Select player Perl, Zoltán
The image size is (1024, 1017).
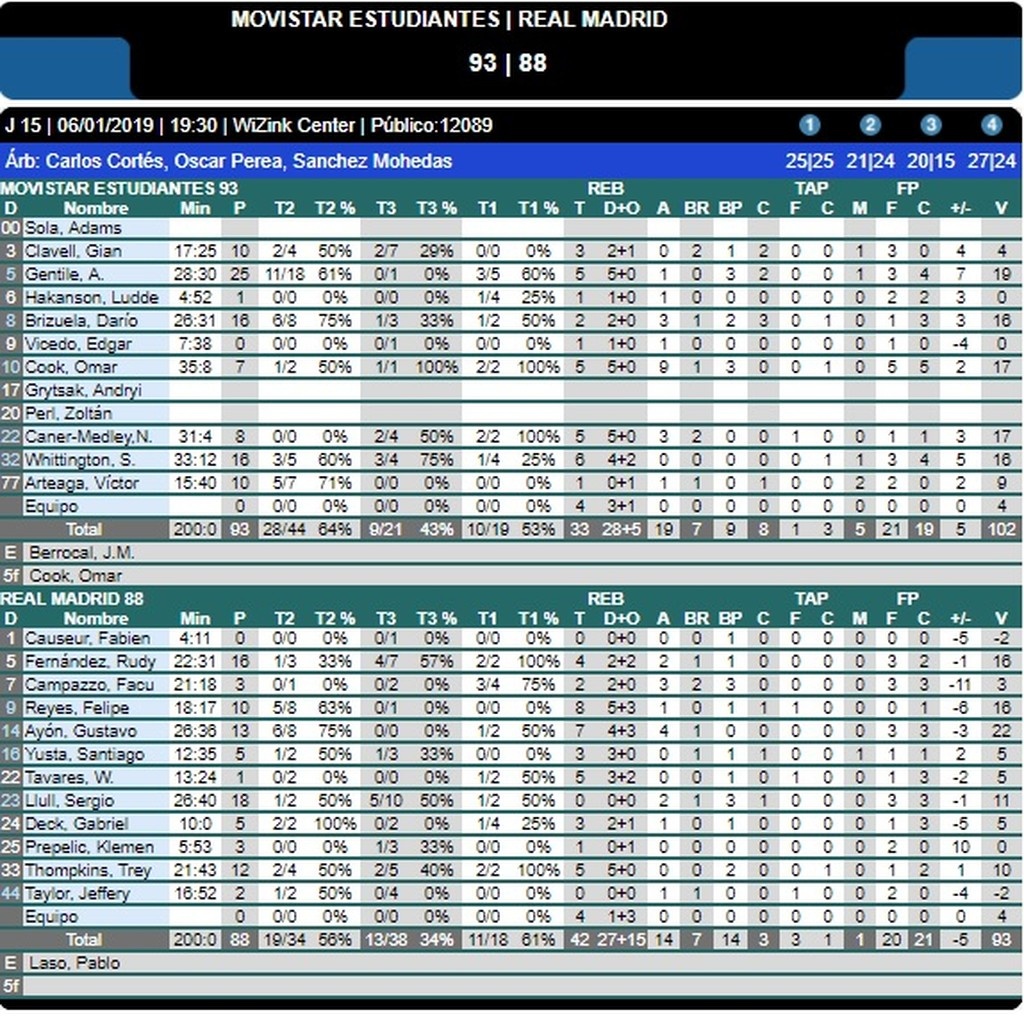click(68, 413)
